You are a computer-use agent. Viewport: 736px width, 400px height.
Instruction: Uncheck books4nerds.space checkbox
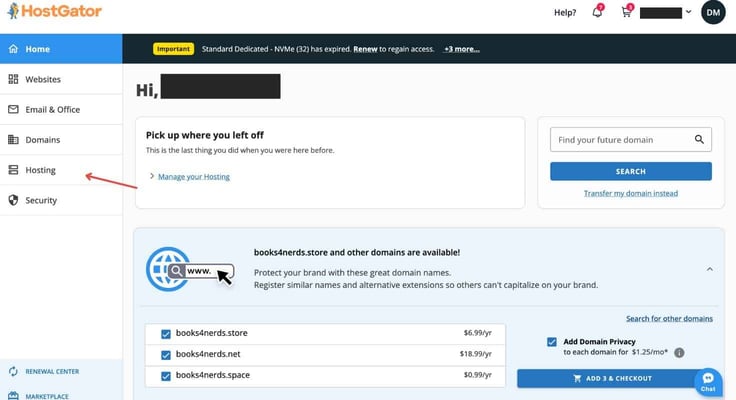click(166, 376)
